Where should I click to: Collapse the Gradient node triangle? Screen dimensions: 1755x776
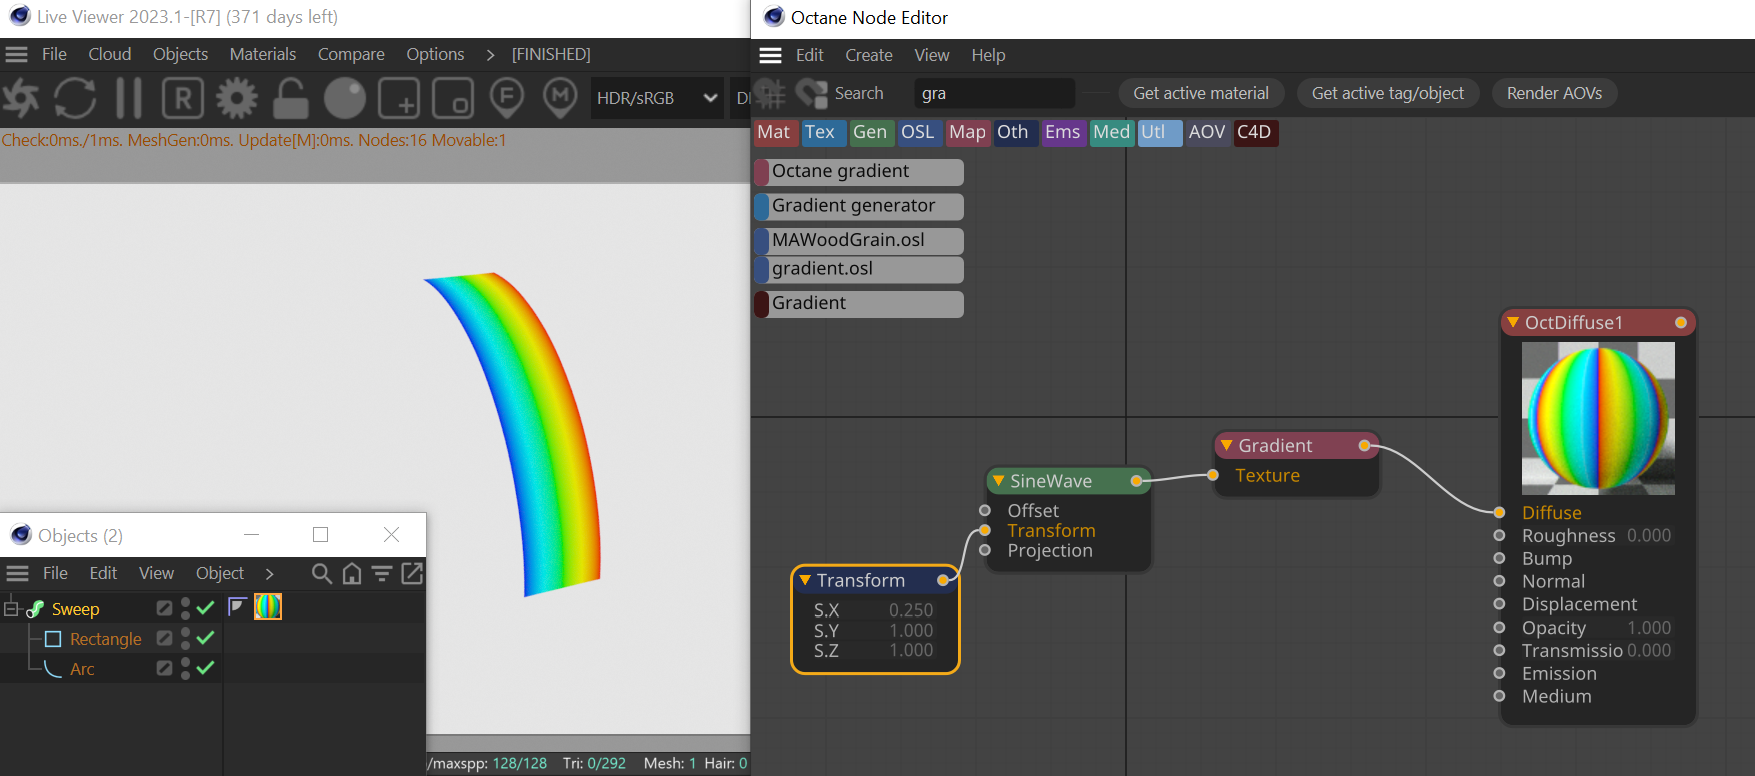(x=1226, y=445)
